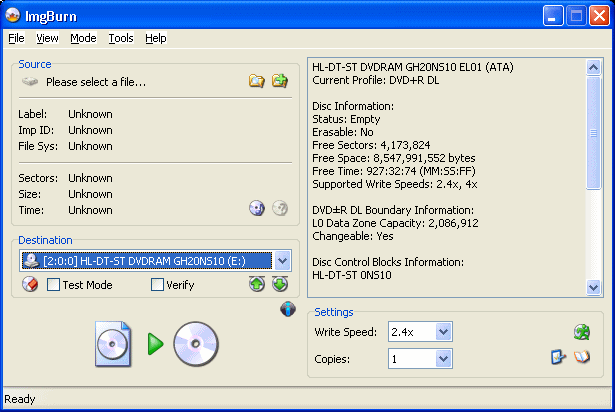The width and height of the screenshot is (615, 412).
Task: Enable the Test Mode checkbox
Action: [x=53, y=284]
